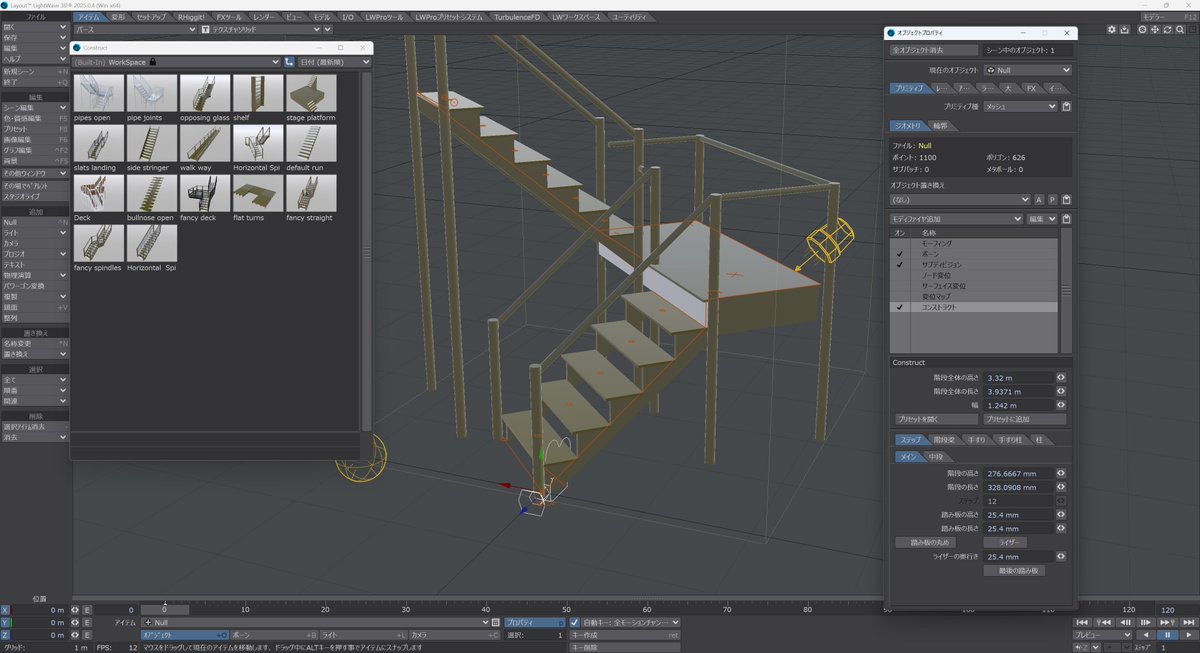1200x653 pixels.
Task: Click the phone icon beside WorkSpace dropdown
Action: coord(290,62)
